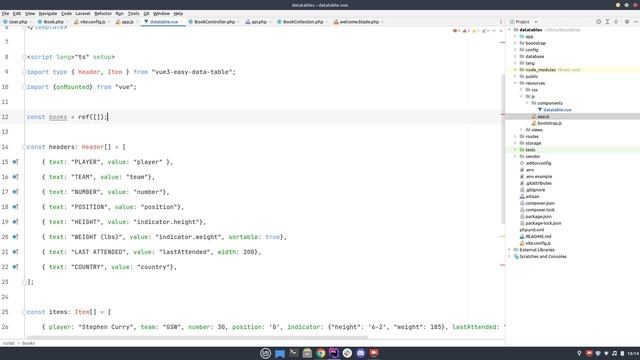Click gutter icon on line 18
This screenshot has width=640, height=360.
tap(15, 207)
